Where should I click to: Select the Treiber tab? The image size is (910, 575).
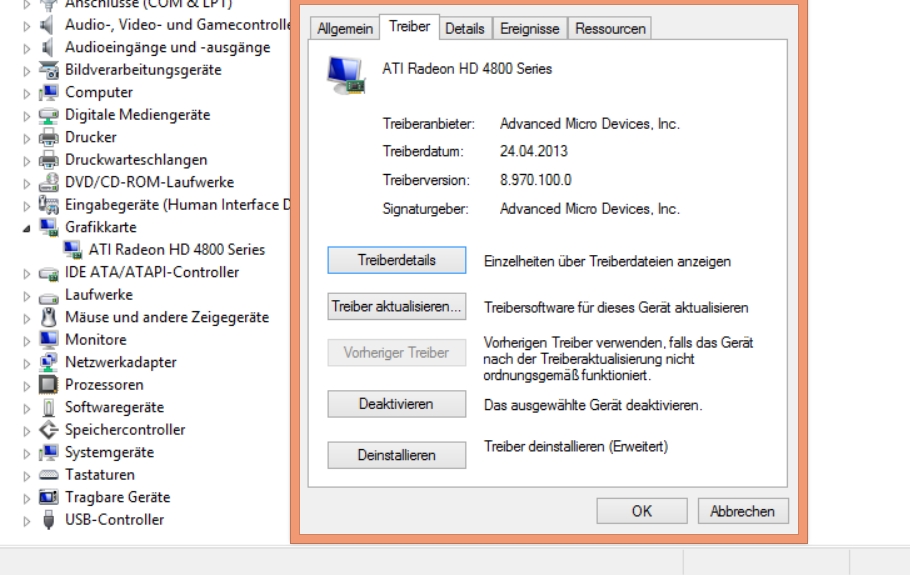(x=409, y=27)
